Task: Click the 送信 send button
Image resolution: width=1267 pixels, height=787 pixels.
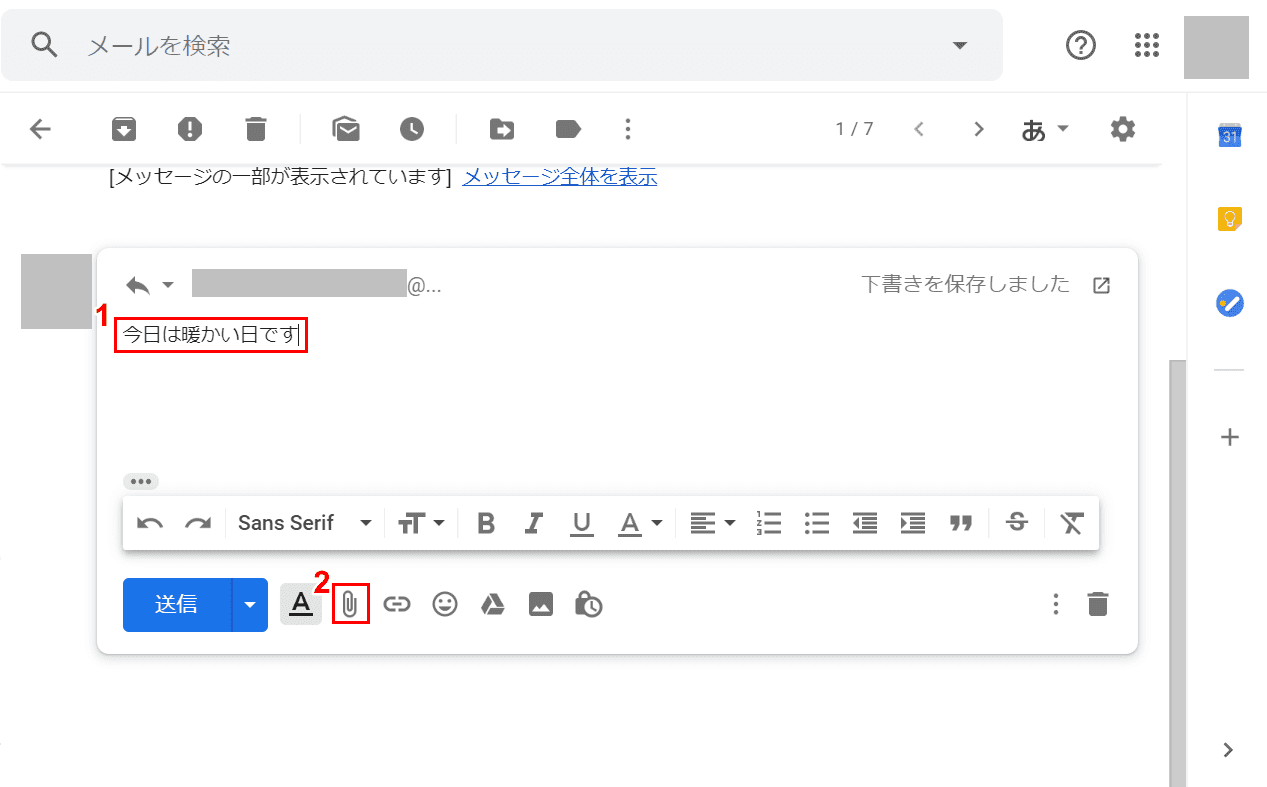Action: click(x=177, y=605)
